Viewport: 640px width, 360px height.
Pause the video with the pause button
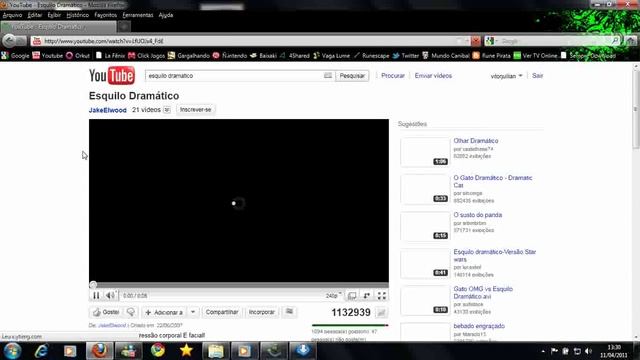pyautogui.click(x=96, y=296)
